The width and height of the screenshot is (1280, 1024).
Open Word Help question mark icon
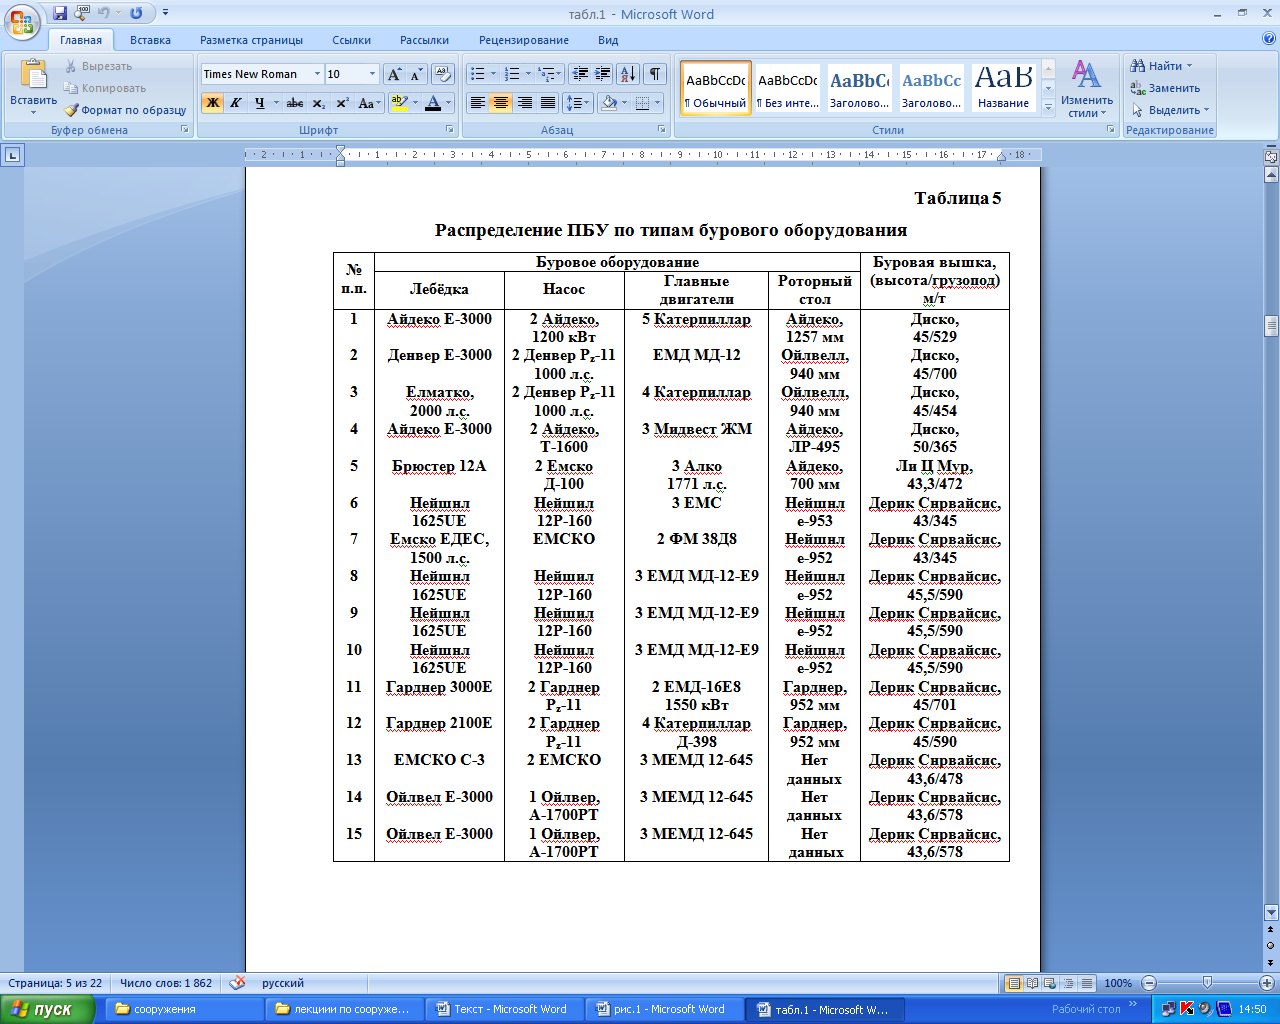[1269, 40]
